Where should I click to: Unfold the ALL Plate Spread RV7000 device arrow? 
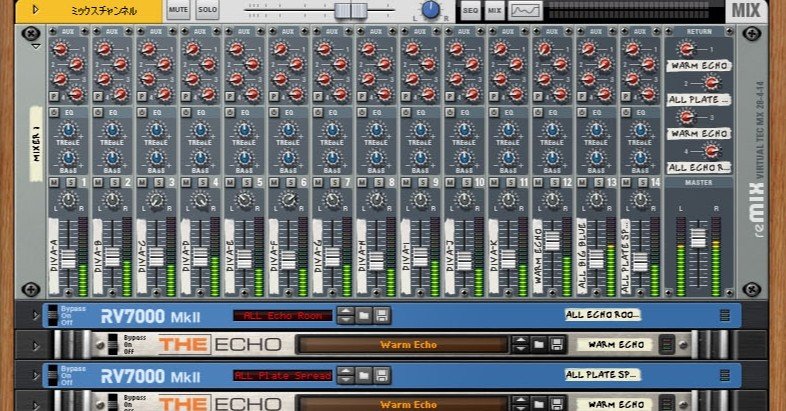36,375
